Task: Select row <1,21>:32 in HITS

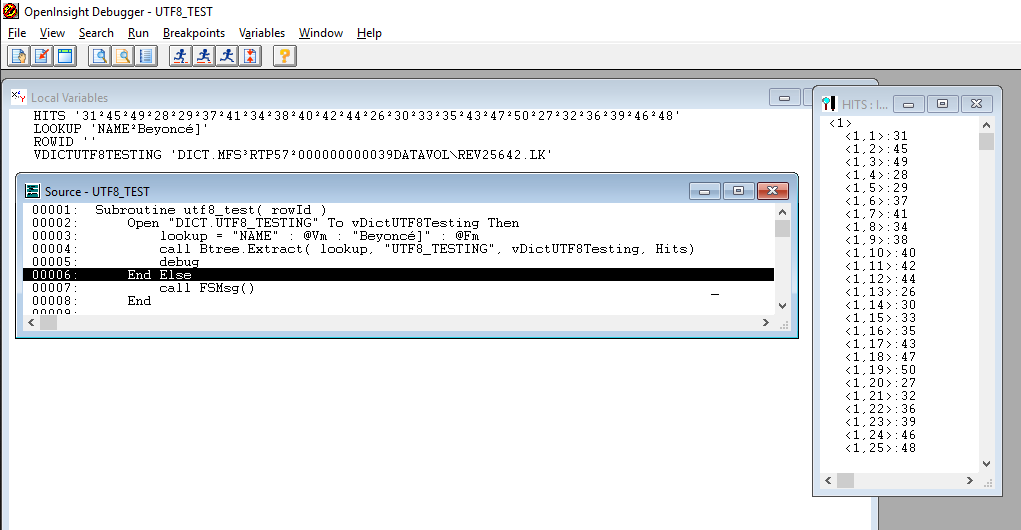Action: [880, 396]
